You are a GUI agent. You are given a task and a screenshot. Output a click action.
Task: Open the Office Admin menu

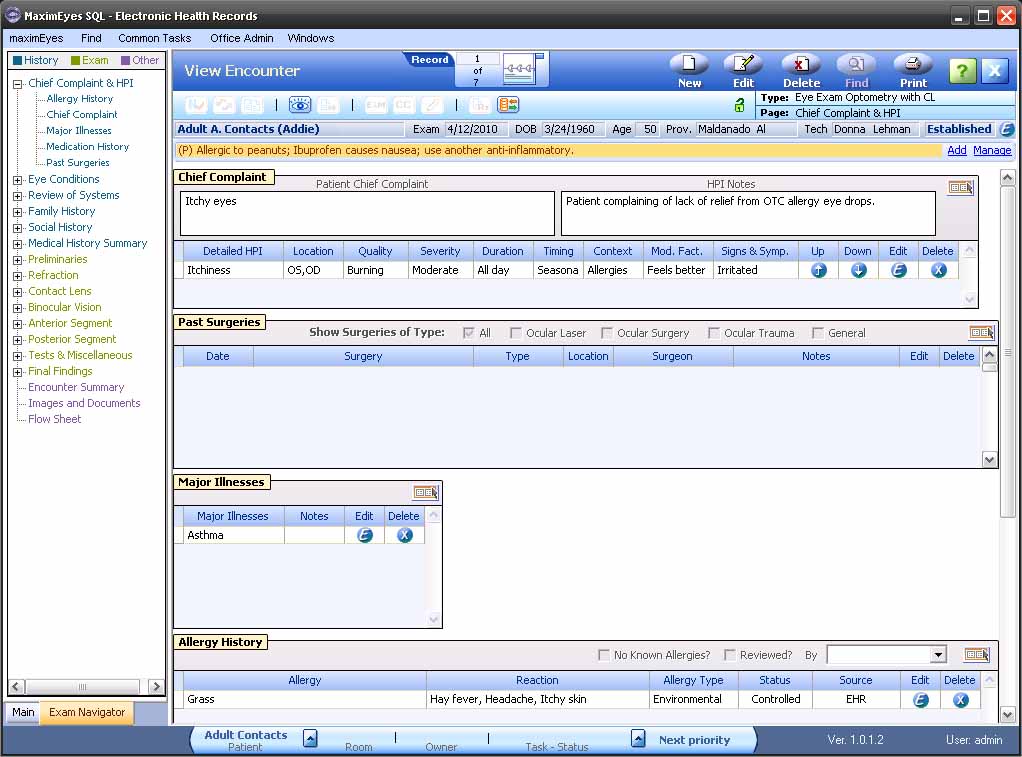241,38
